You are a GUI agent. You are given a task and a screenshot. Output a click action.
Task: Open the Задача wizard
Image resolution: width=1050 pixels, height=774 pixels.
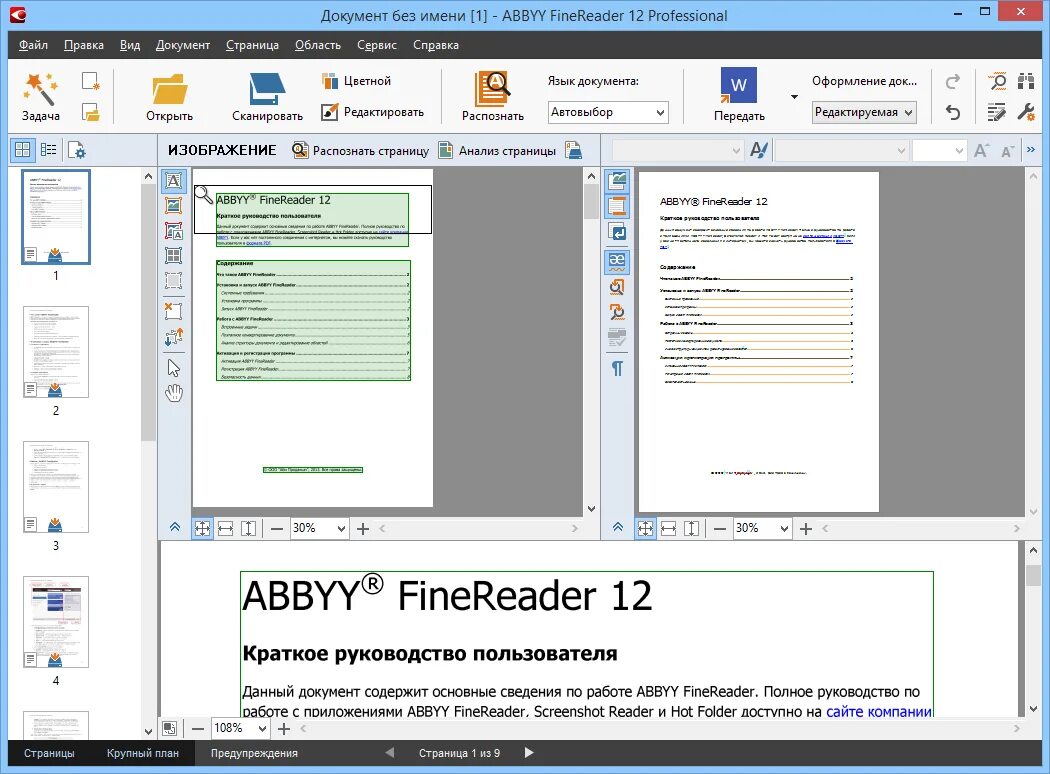40,96
